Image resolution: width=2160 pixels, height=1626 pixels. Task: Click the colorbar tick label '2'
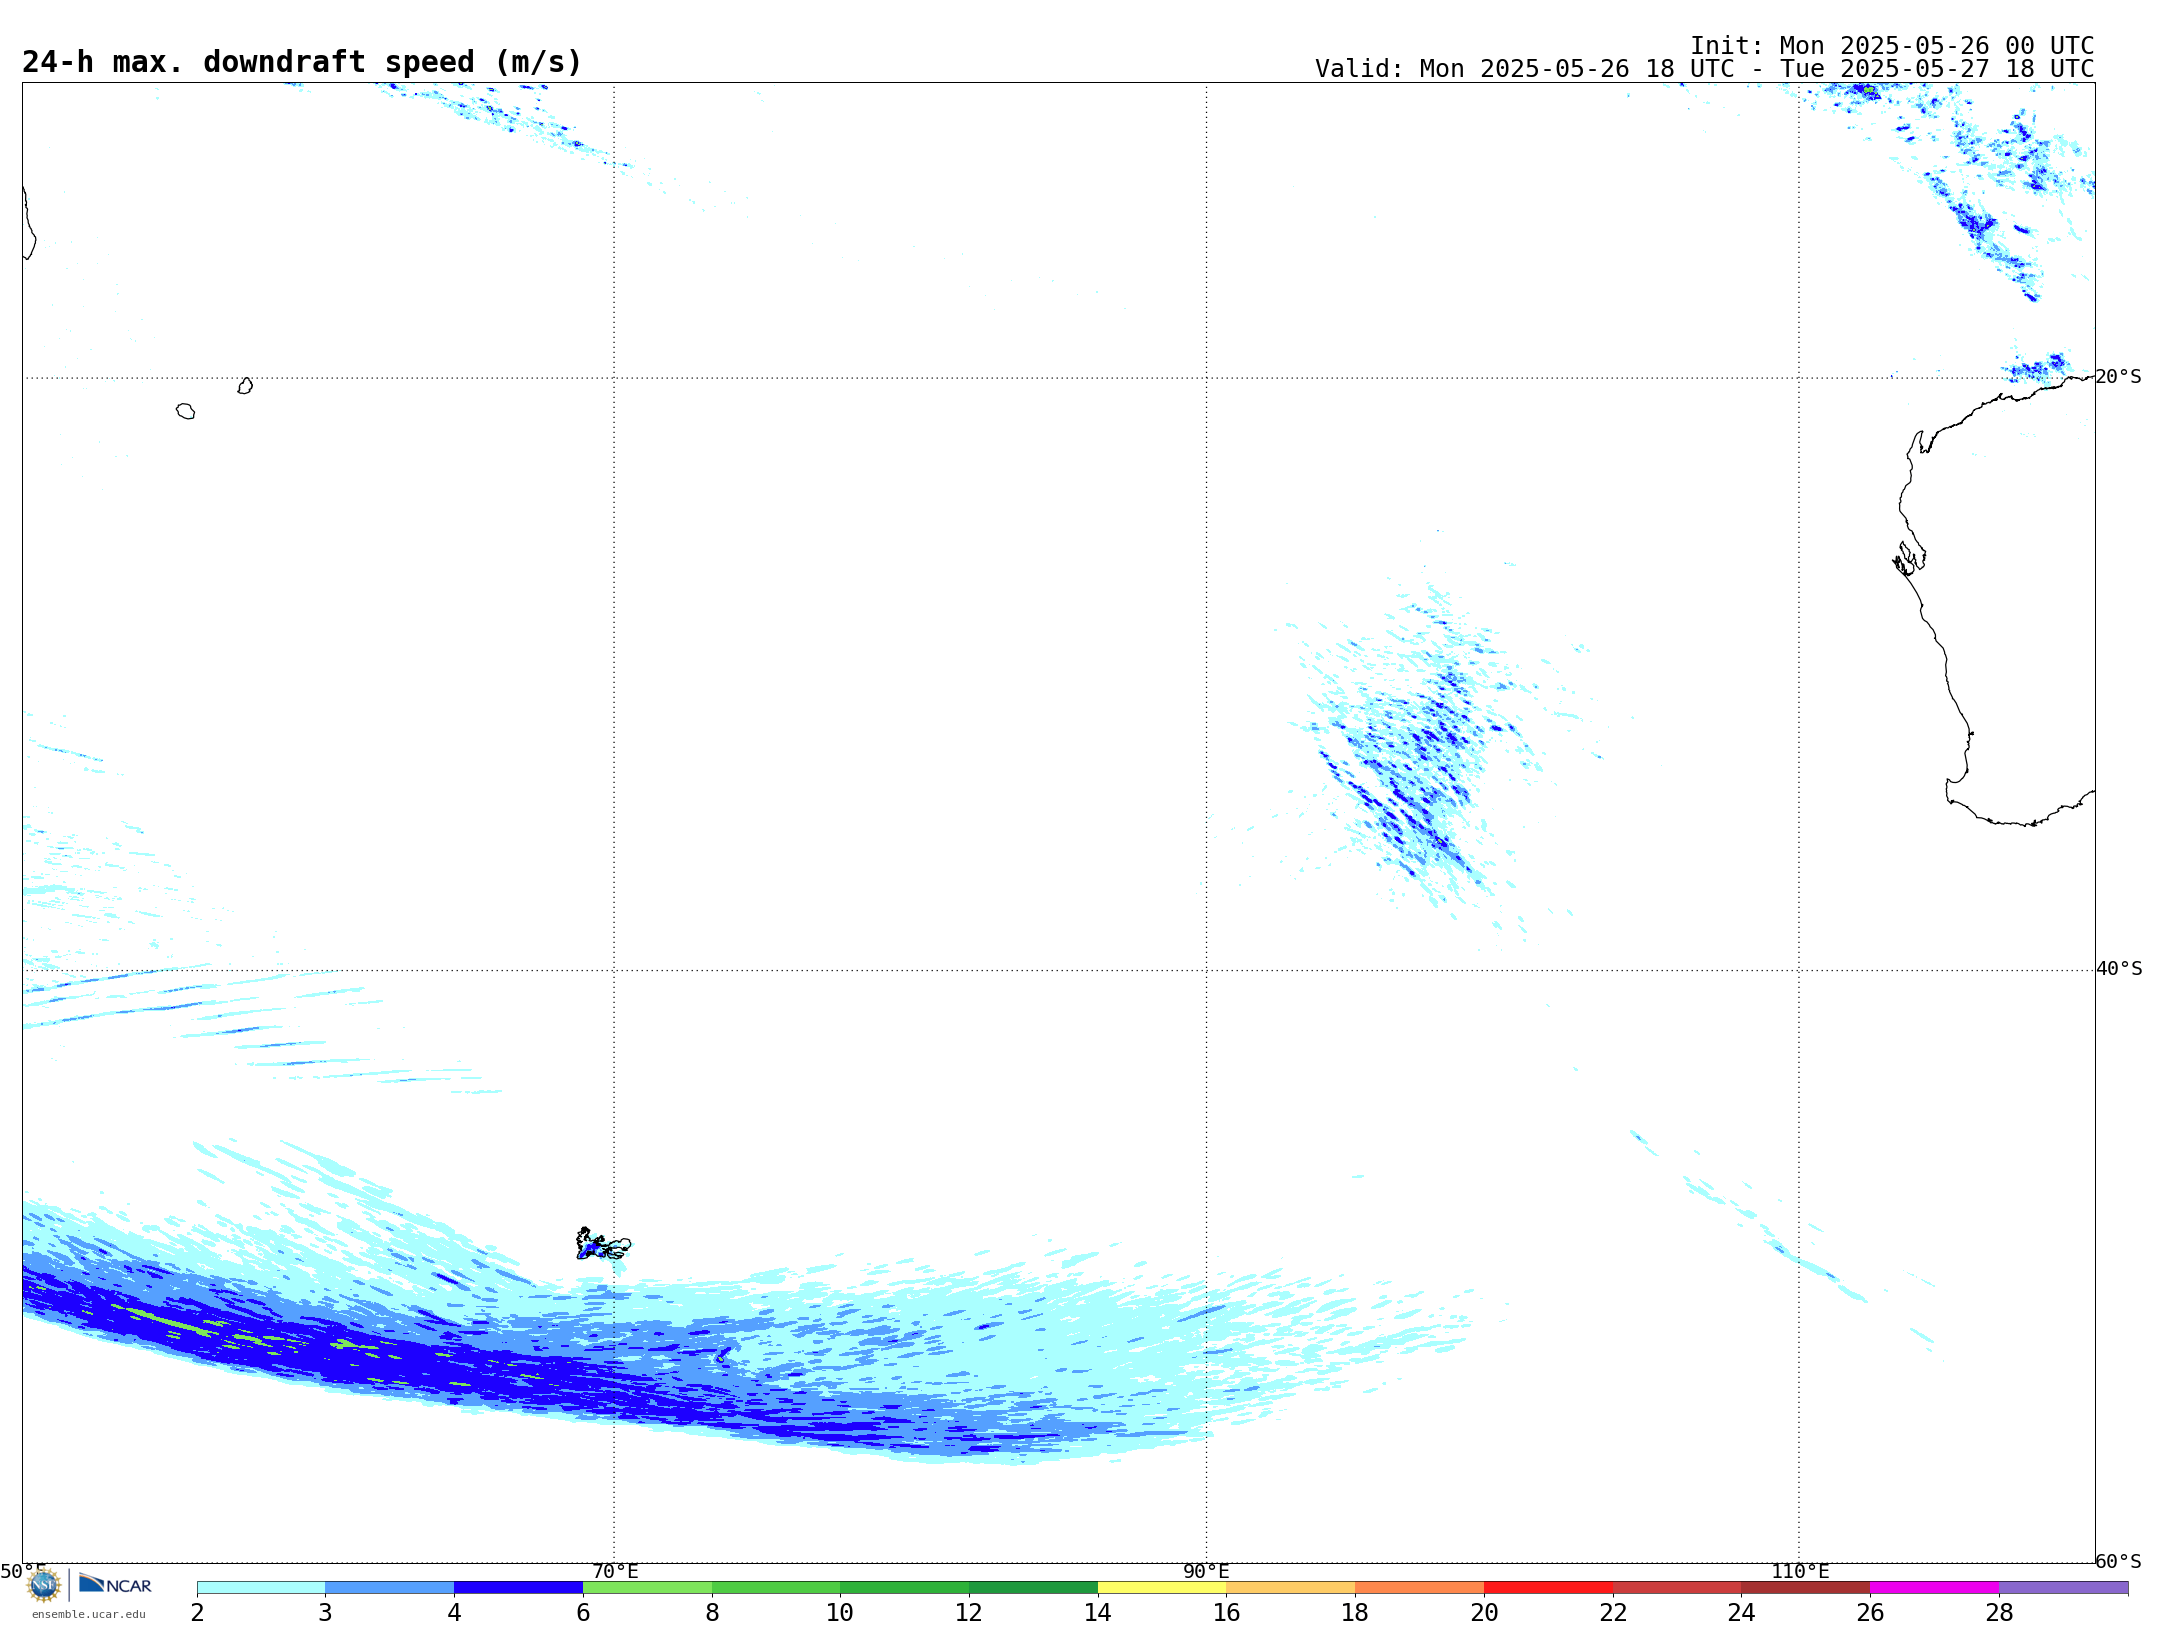tap(198, 1613)
